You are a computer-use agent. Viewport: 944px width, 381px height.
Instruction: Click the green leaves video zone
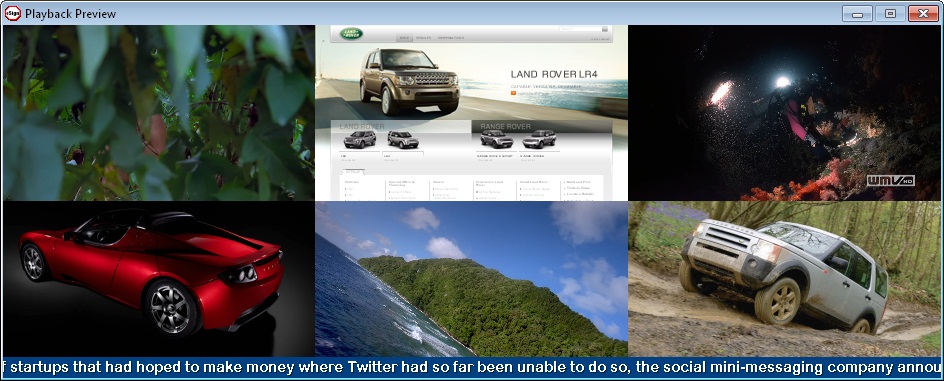(159, 113)
